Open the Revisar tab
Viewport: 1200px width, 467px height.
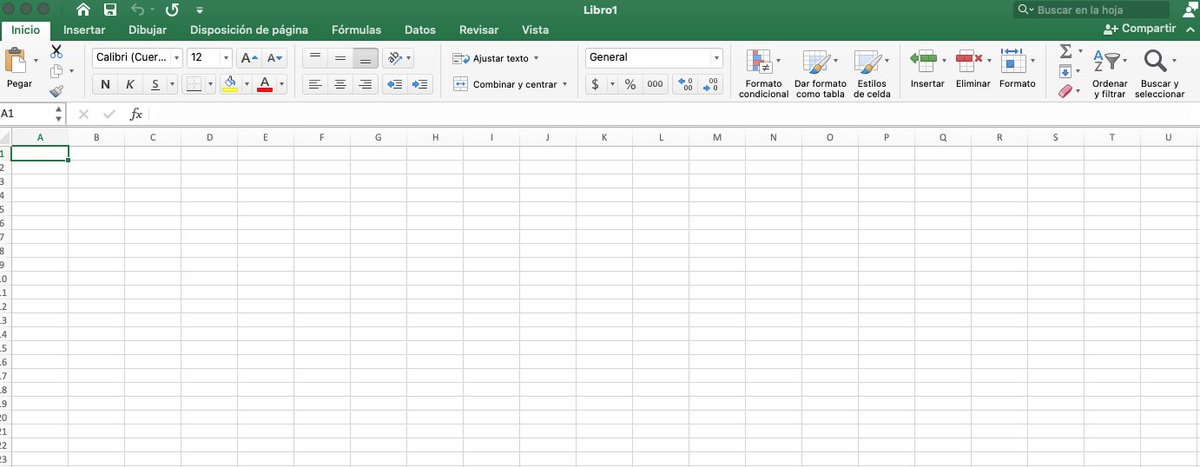point(478,29)
